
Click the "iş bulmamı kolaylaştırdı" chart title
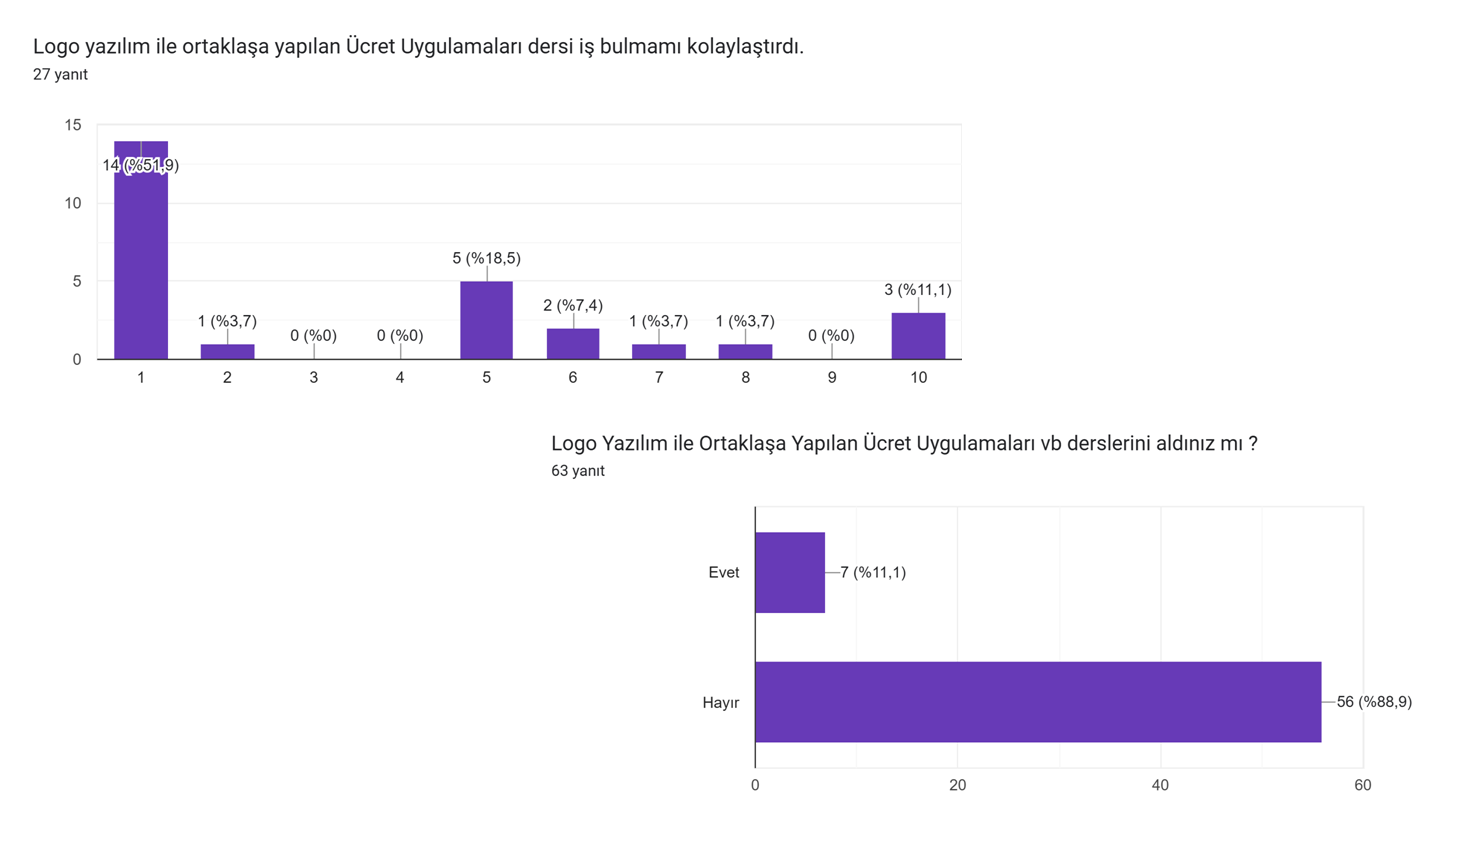[418, 46]
